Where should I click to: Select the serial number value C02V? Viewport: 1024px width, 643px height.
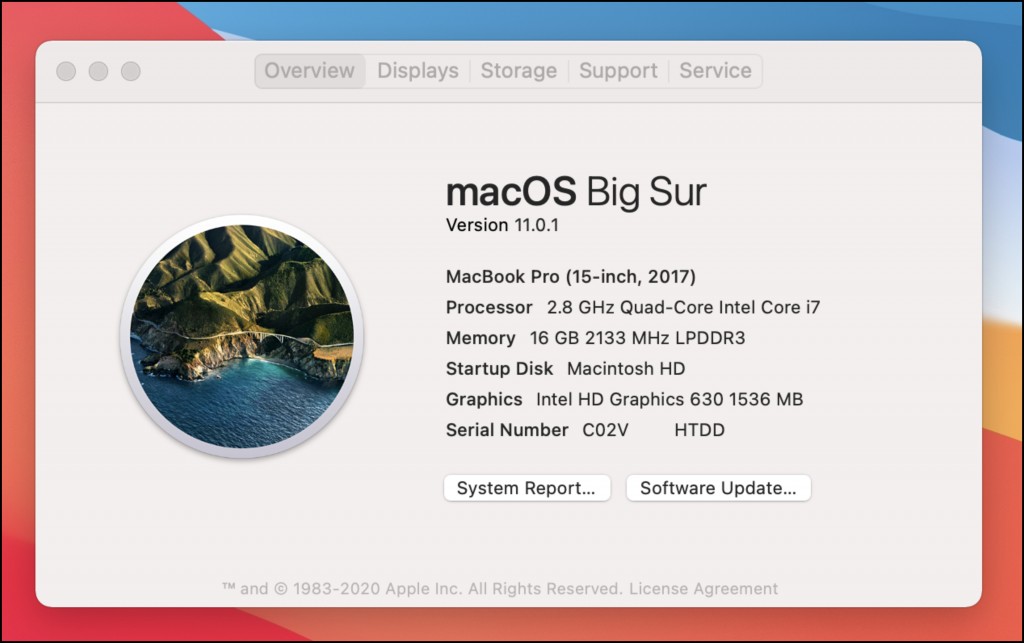654,430
